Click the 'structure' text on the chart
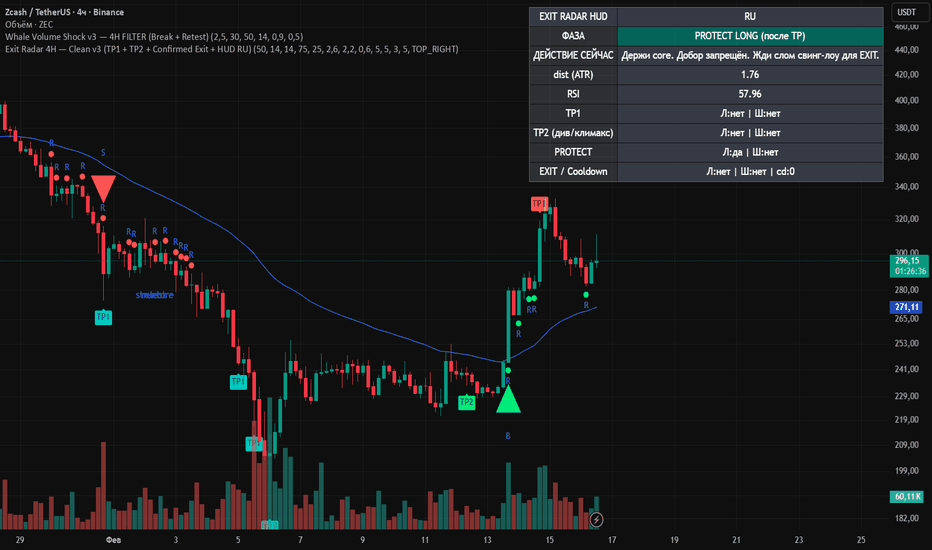 click(155, 295)
